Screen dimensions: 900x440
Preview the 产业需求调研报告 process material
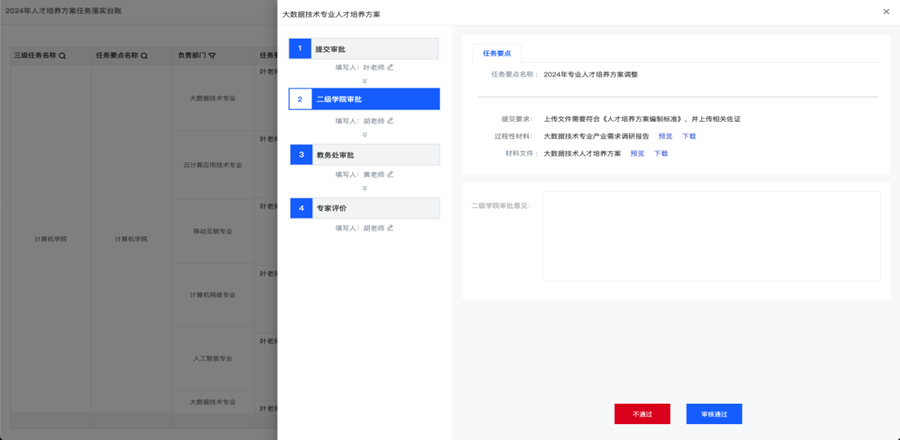tap(665, 137)
